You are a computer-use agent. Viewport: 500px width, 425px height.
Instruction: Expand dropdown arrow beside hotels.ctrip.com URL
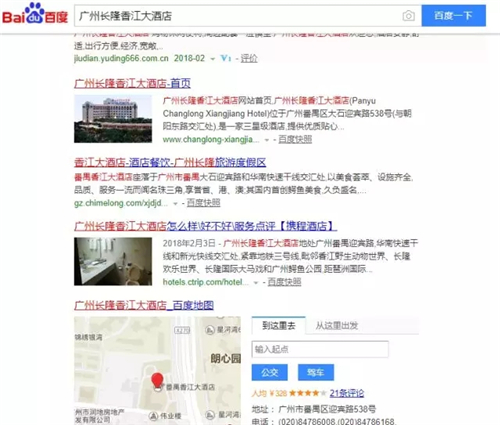256,283
